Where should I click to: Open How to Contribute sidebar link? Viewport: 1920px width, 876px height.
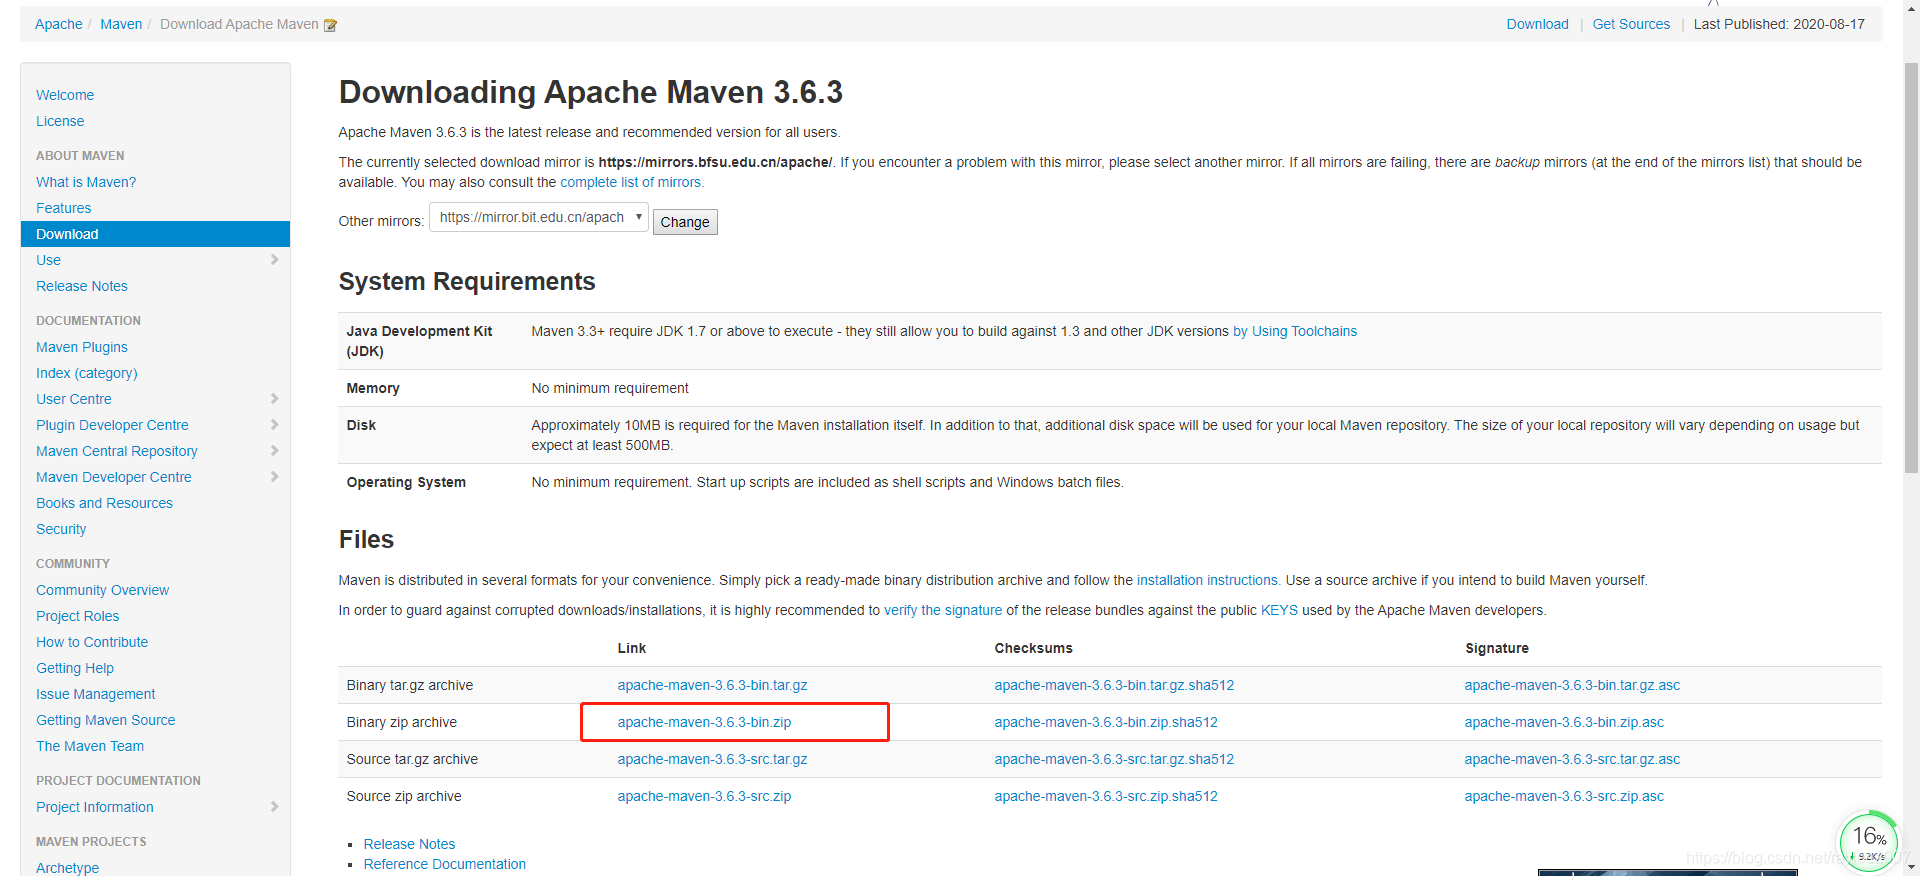point(92,642)
